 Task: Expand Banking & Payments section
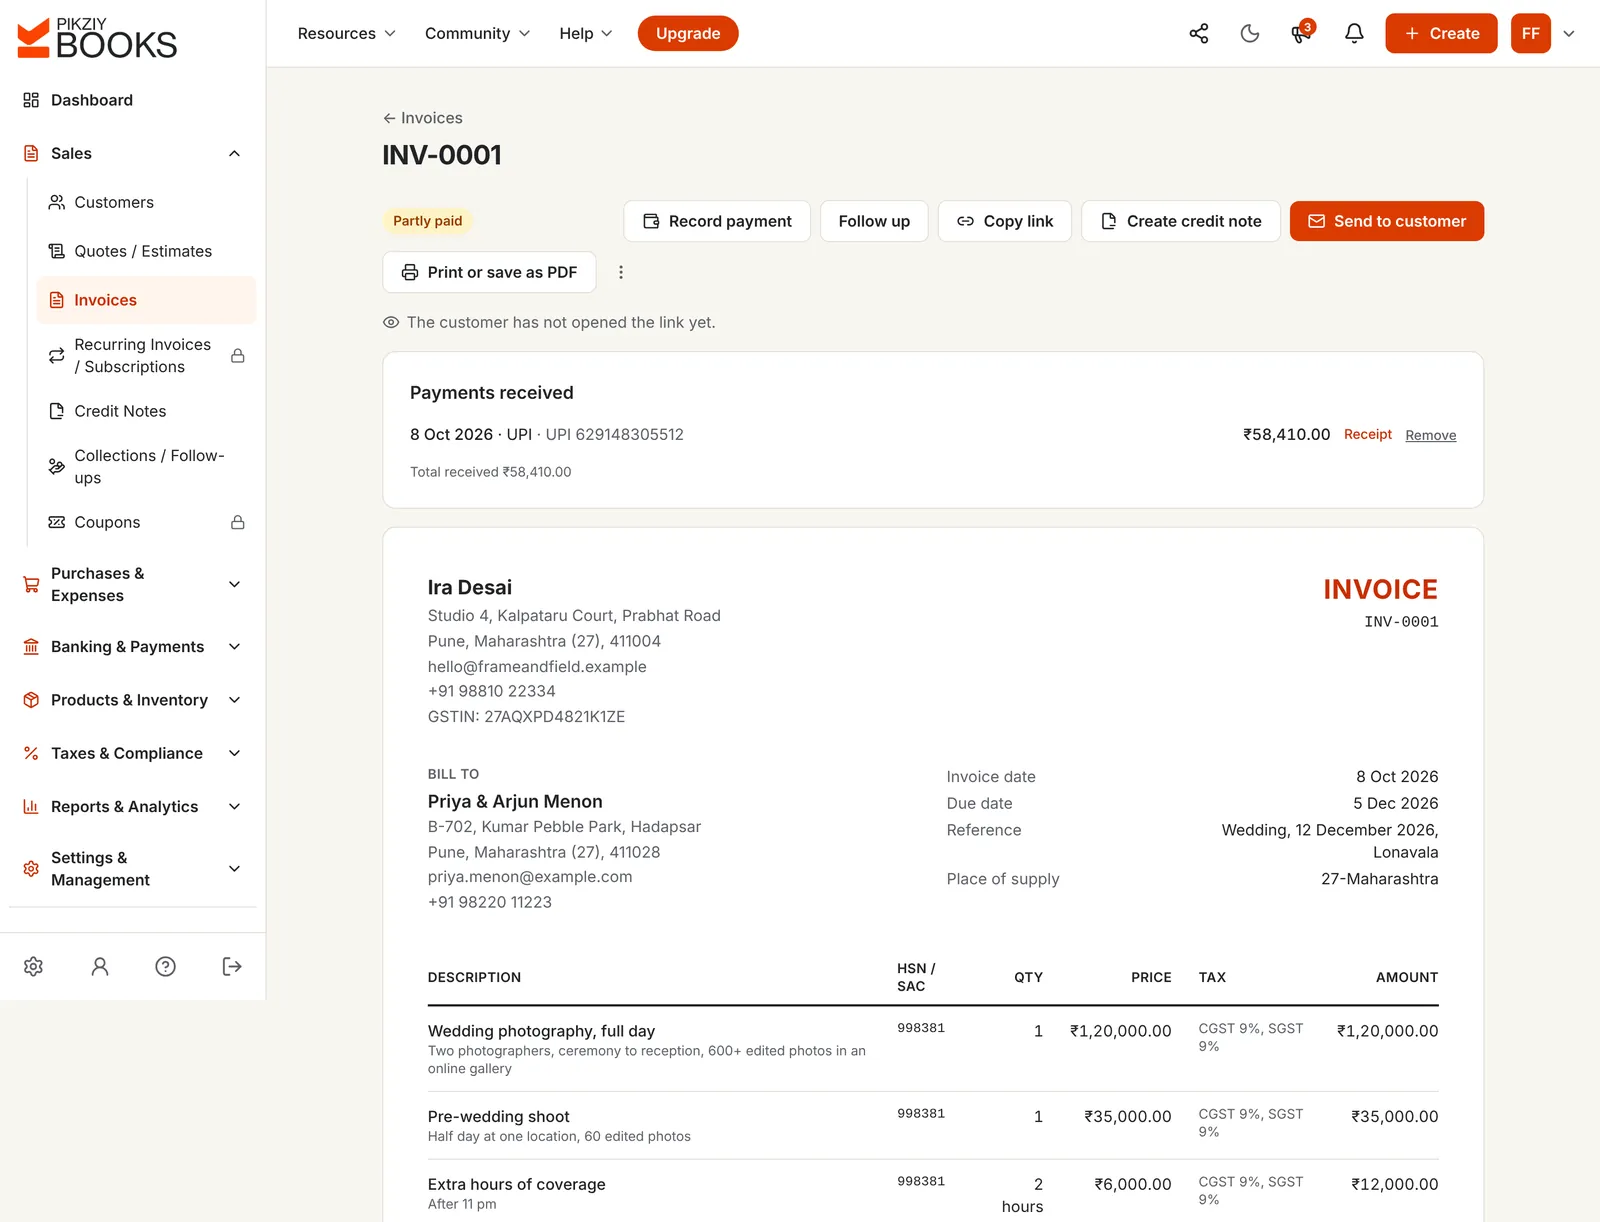point(132,647)
